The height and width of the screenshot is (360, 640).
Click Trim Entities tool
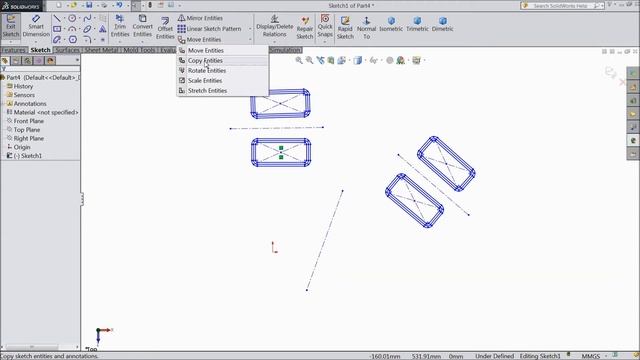pos(120,26)
